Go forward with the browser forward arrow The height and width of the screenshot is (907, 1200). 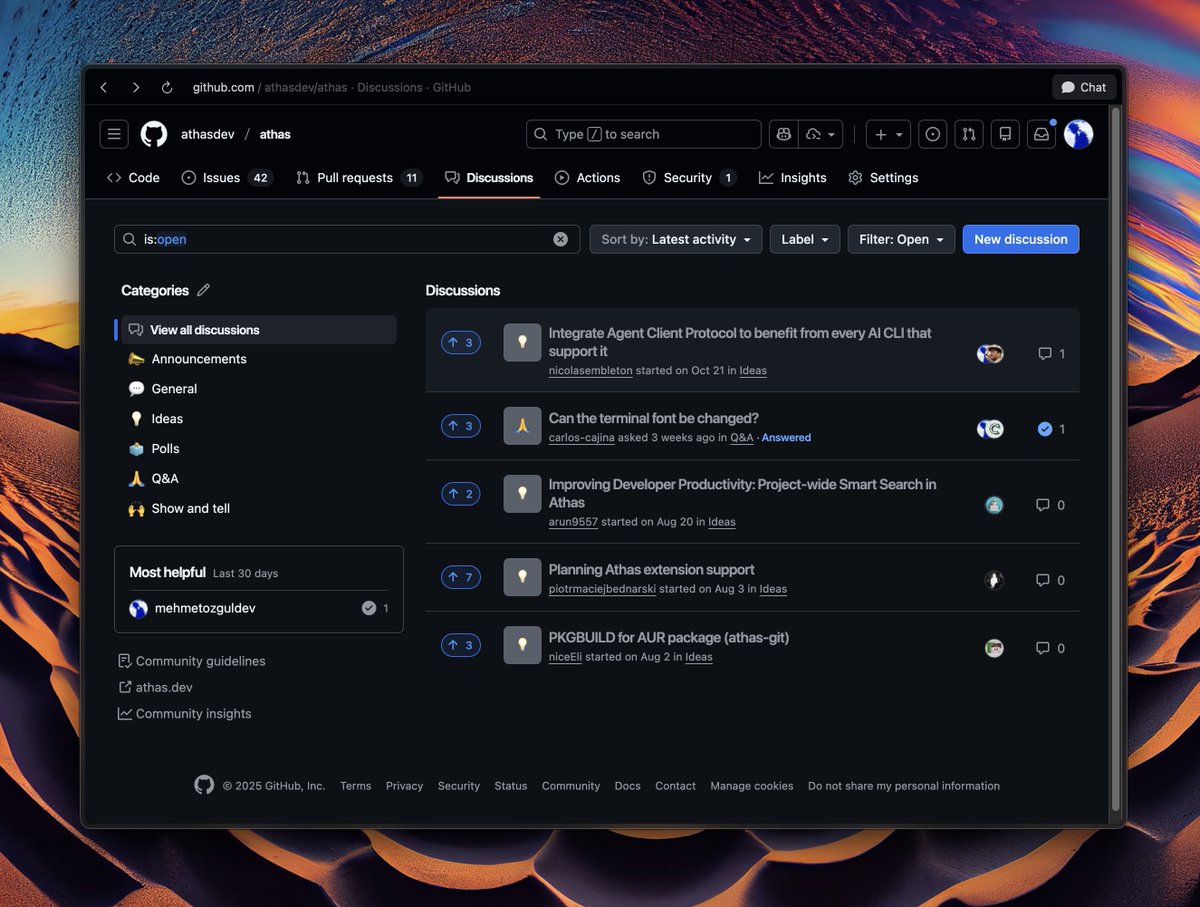pos(136,87)
